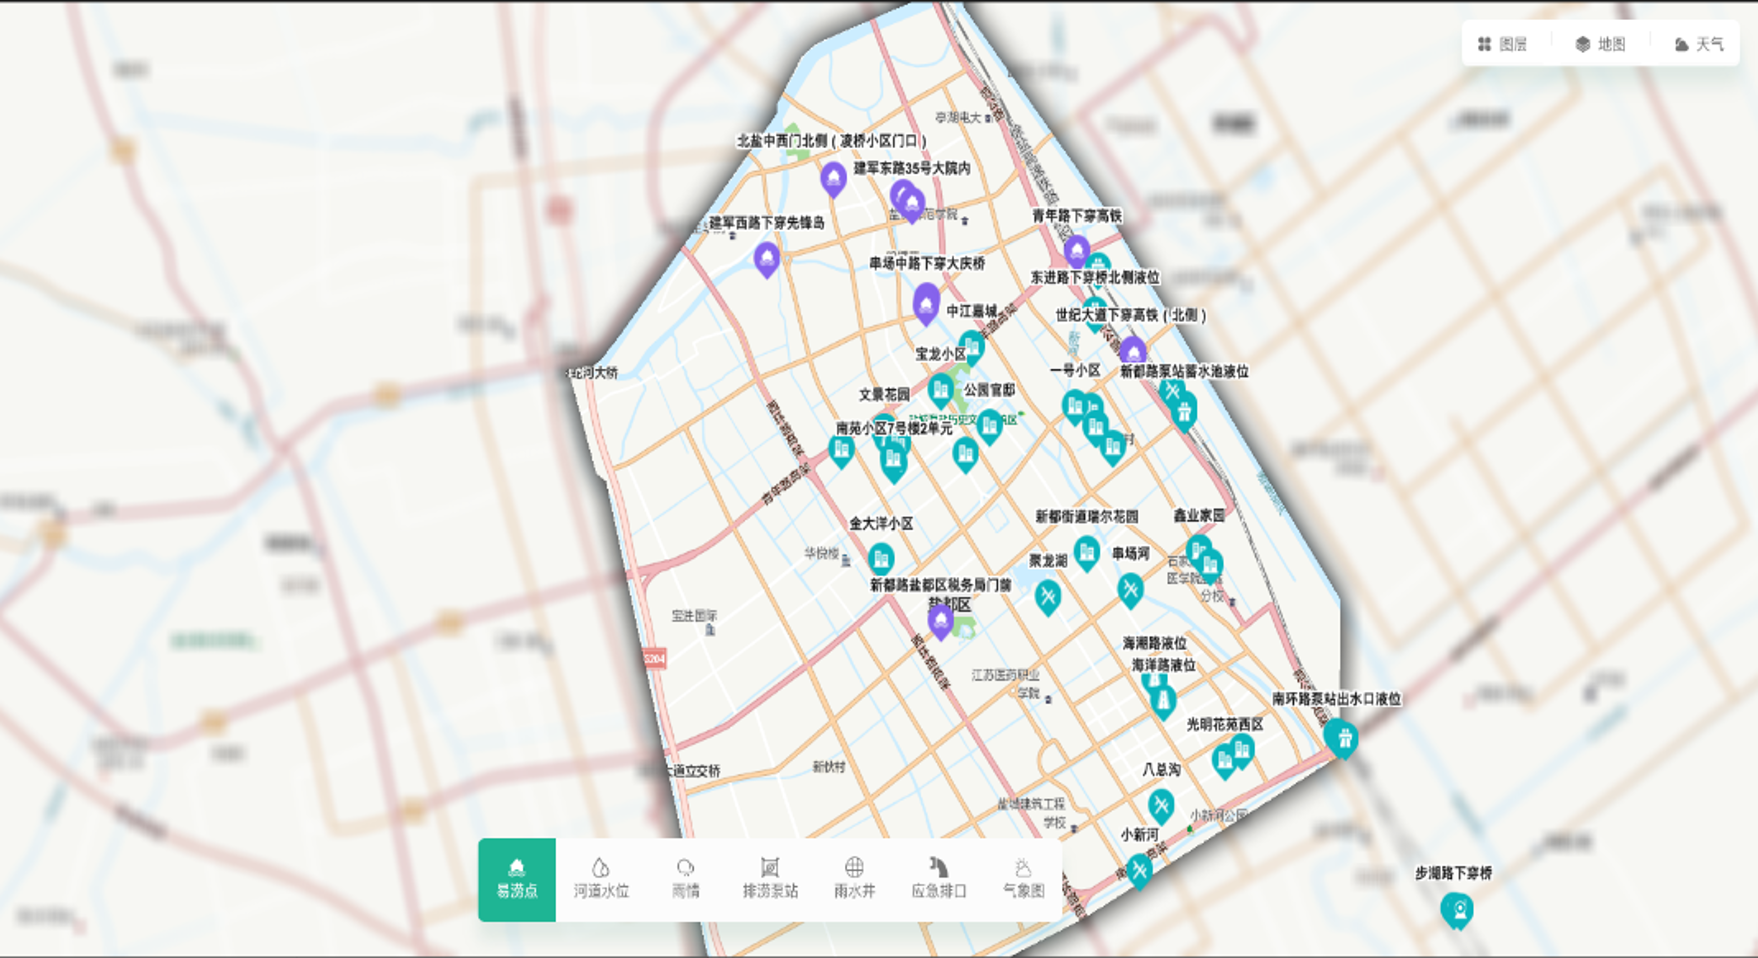1758x958 pixels.
Task: Open the 气象图 weather map
Action: (x=1022, y=879)
